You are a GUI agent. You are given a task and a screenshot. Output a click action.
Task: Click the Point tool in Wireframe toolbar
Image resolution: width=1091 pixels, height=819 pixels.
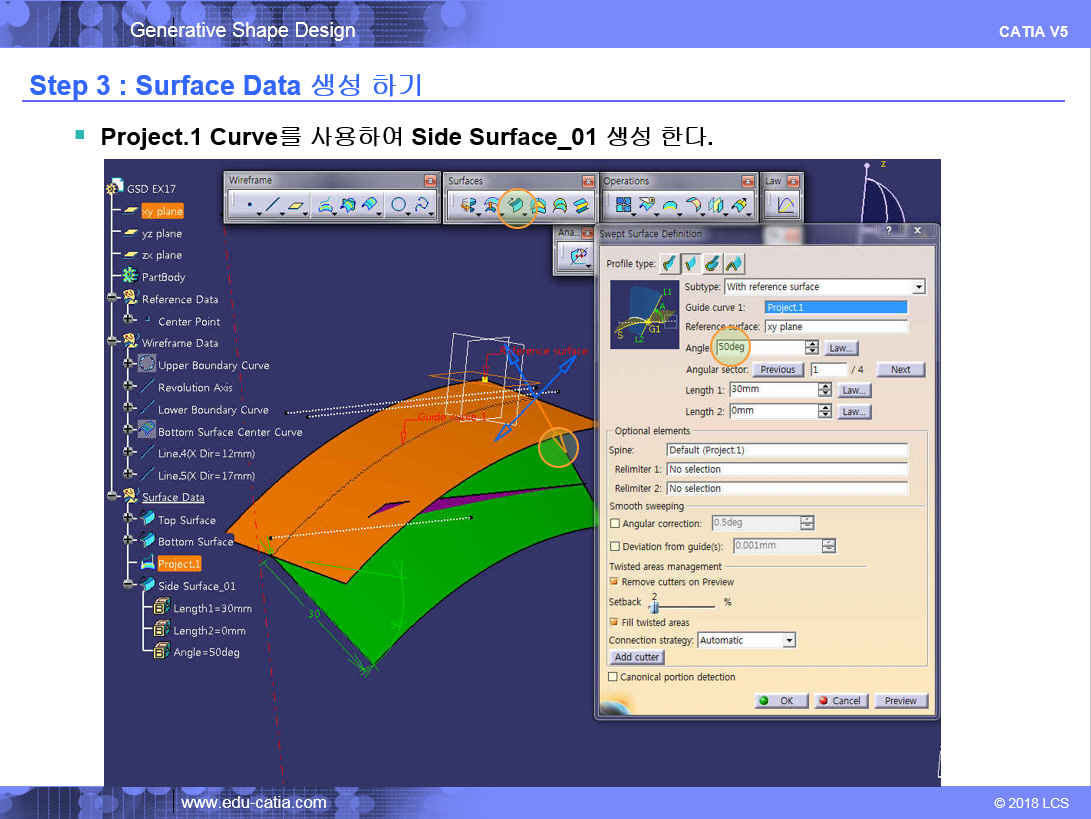pos(247,206)
